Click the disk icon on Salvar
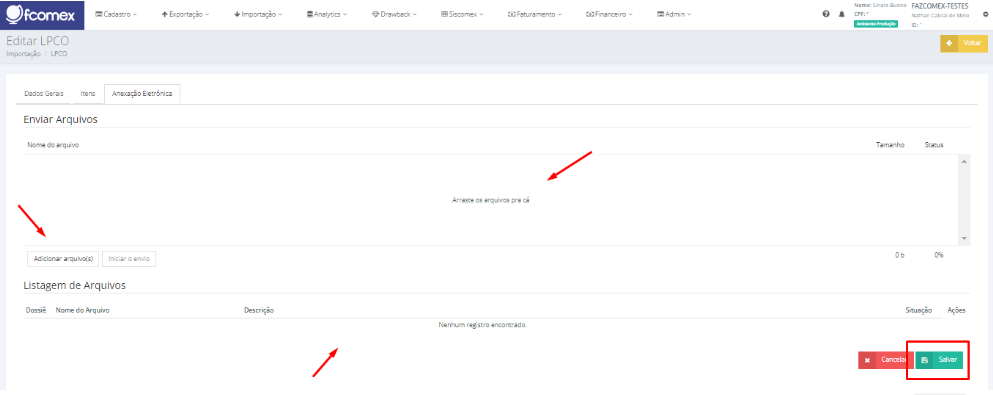The height and width of the screenshot is (395, 993). (924, 360)
